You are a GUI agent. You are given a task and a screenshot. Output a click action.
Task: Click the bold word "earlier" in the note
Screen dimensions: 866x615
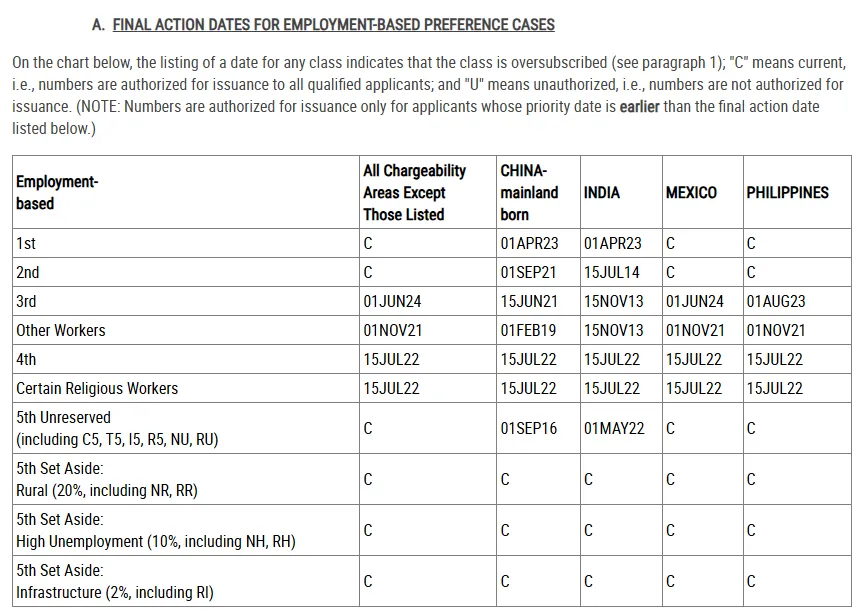[x=639, y=107]
